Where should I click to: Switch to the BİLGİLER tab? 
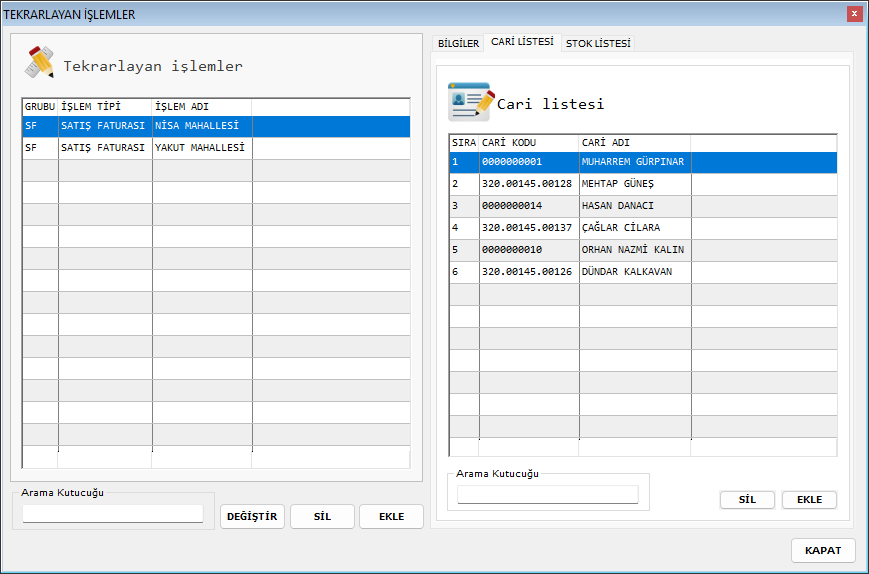[458, 44]
